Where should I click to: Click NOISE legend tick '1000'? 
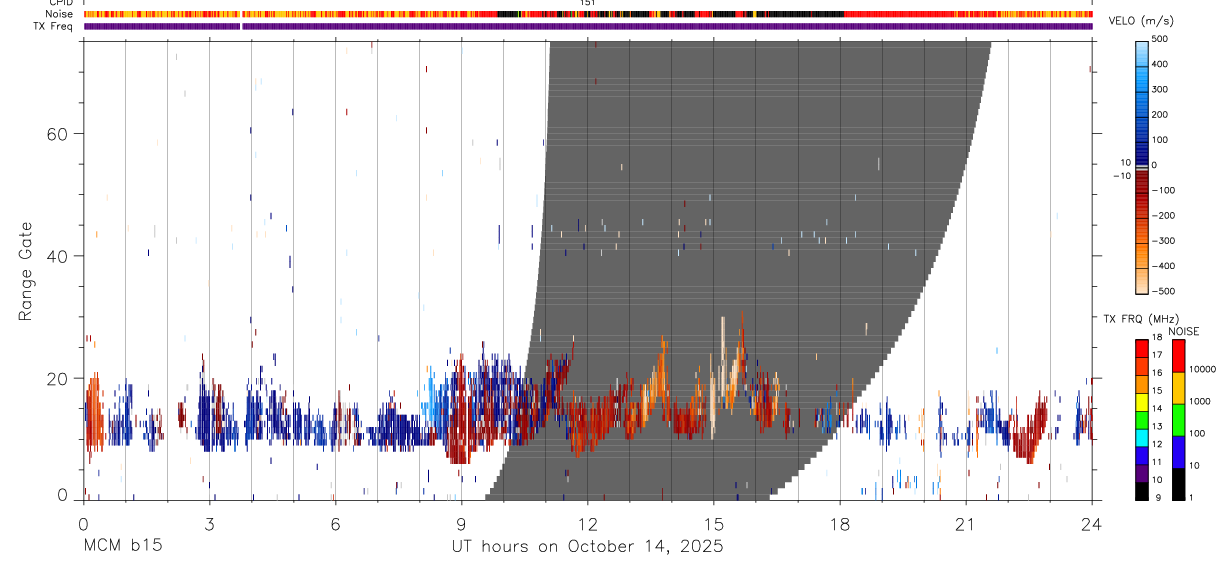click(1199, 401)
